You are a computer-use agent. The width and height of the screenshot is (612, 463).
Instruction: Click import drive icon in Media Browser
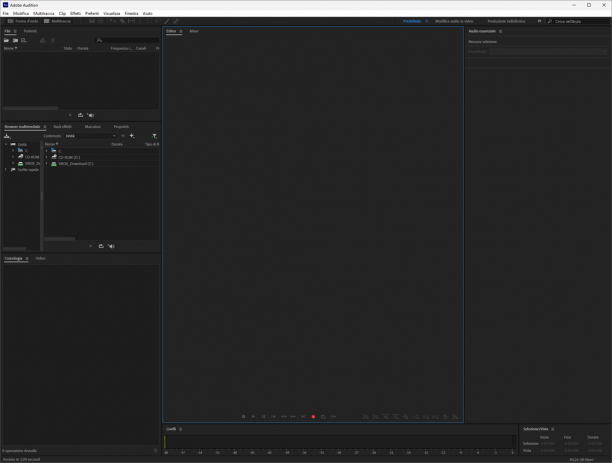[x=7, y=136]
